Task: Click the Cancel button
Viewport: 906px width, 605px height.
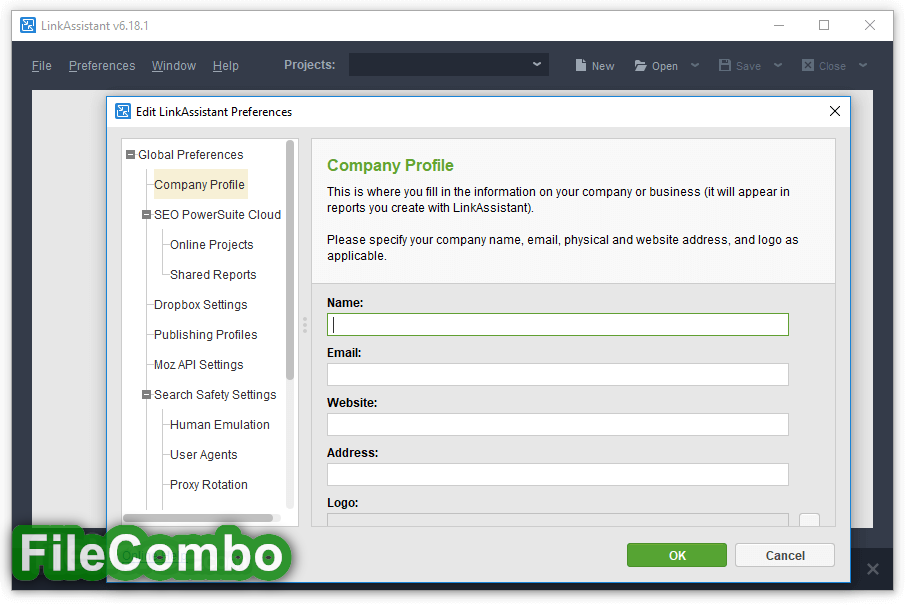Action: click(785, 555)
